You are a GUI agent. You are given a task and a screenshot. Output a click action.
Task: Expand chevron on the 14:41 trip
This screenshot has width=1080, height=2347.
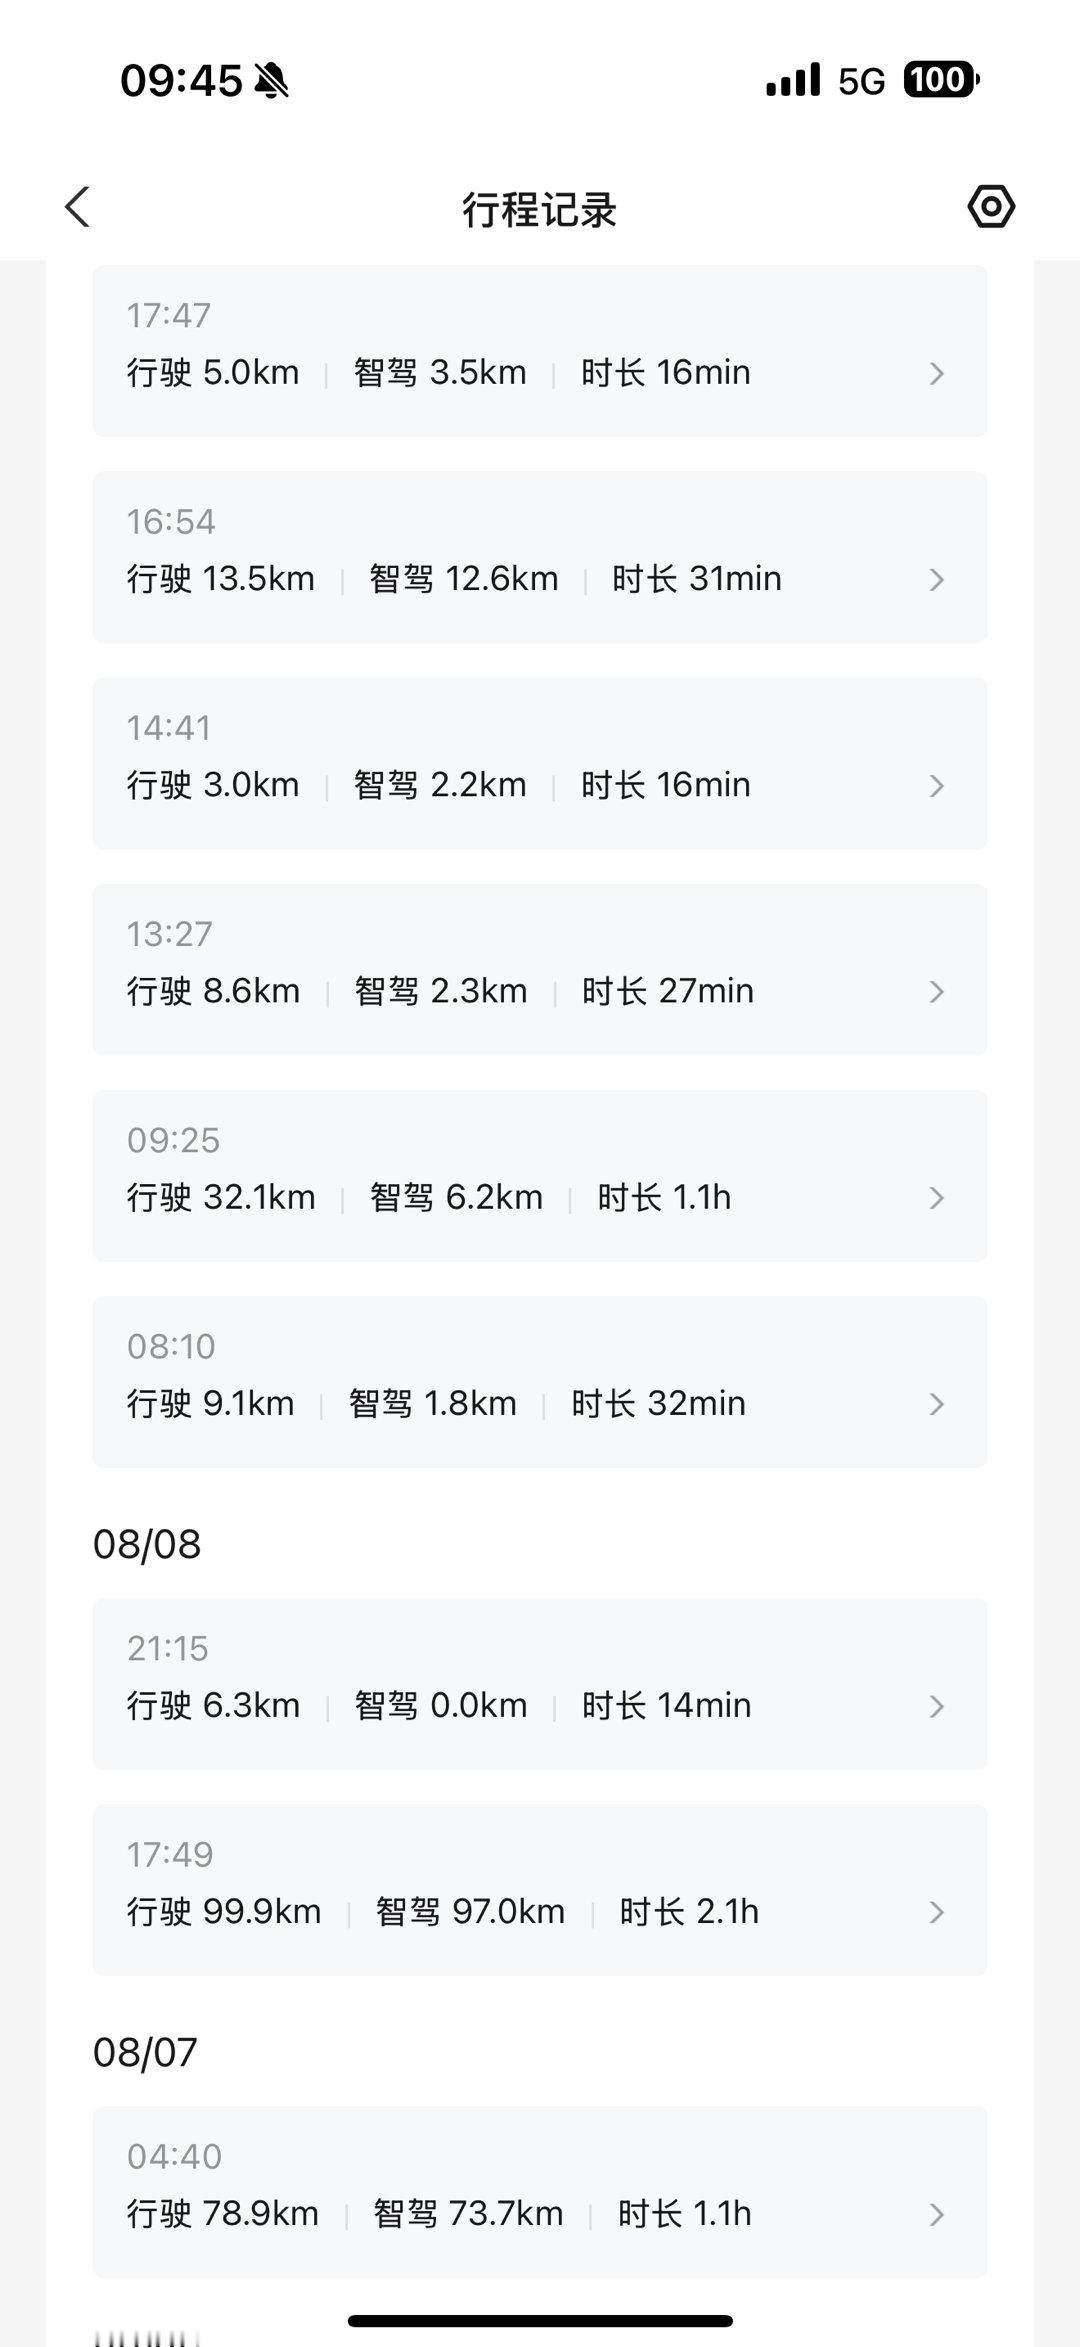[x=937, y=785]
